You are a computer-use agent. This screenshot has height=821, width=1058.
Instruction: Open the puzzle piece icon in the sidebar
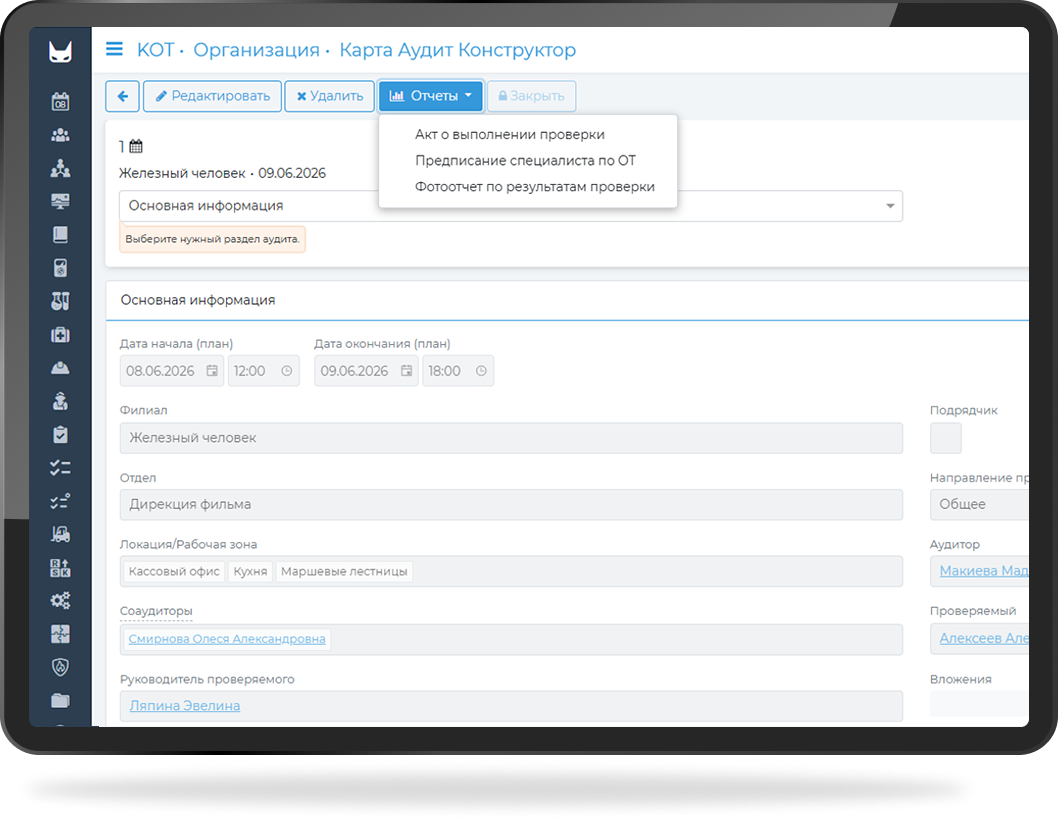60,634
